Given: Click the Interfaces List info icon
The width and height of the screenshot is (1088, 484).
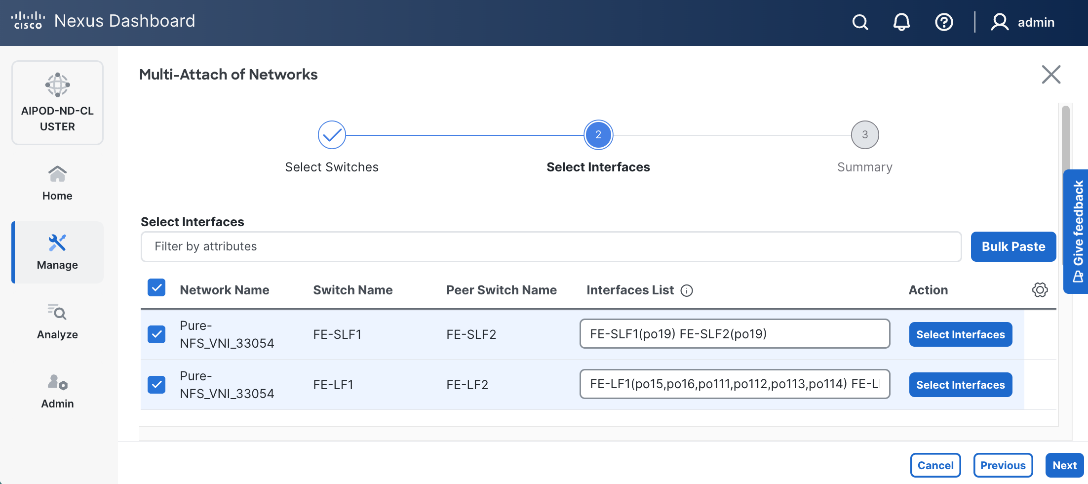Looking at the screenshot, I should pyautogui.click(x=687, y=291).
